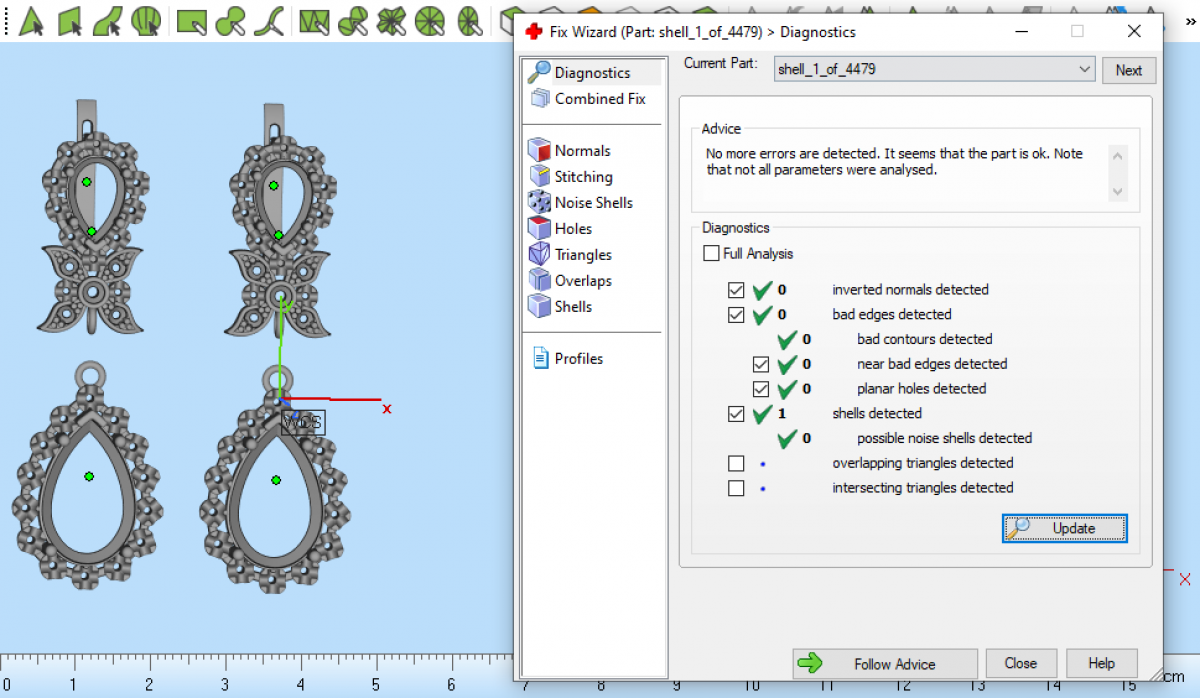This screenshot has height=698, width=1200.
Task: Select the first triangle-selection arrow tool in toolbar
Action: (x=31, y=20)
